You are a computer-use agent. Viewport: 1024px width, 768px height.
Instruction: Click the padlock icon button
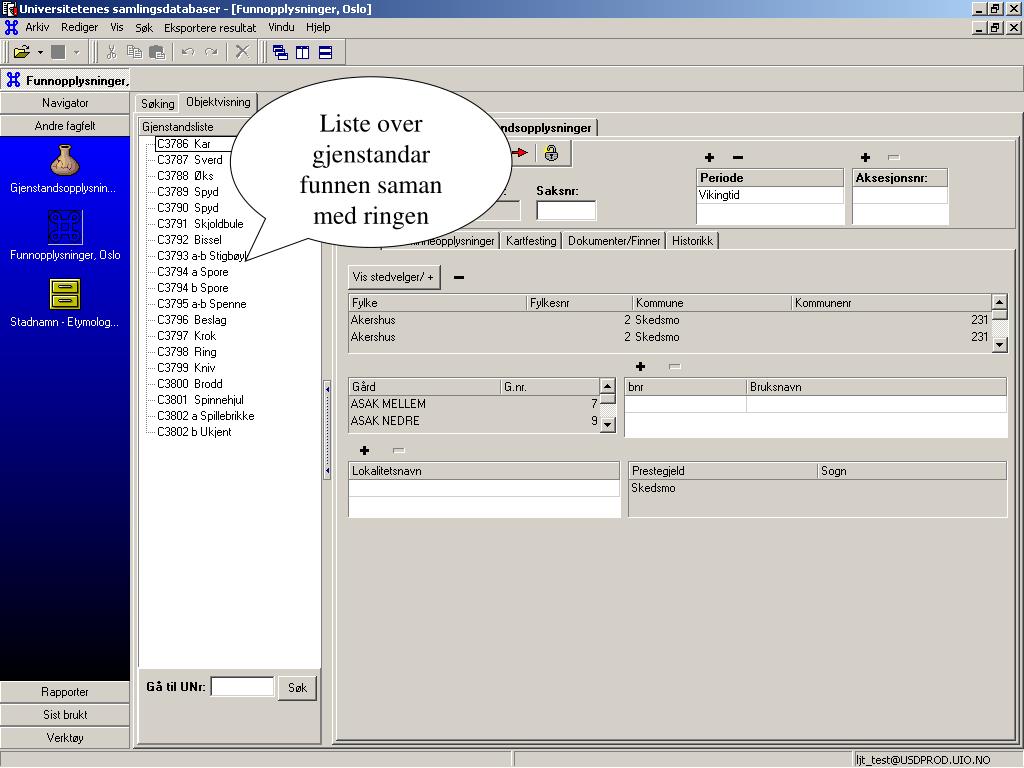(x=551, y=153)
